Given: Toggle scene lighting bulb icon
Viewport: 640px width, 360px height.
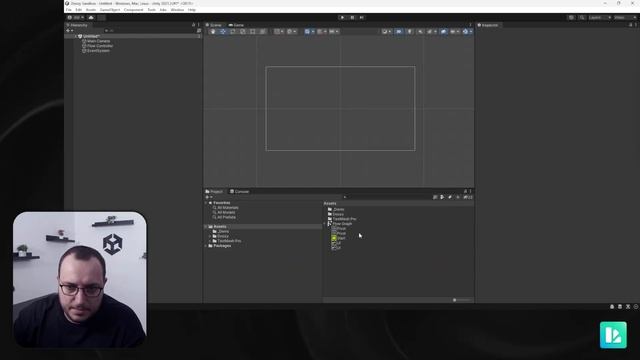Looking at the screenshot, I should 409,31.
